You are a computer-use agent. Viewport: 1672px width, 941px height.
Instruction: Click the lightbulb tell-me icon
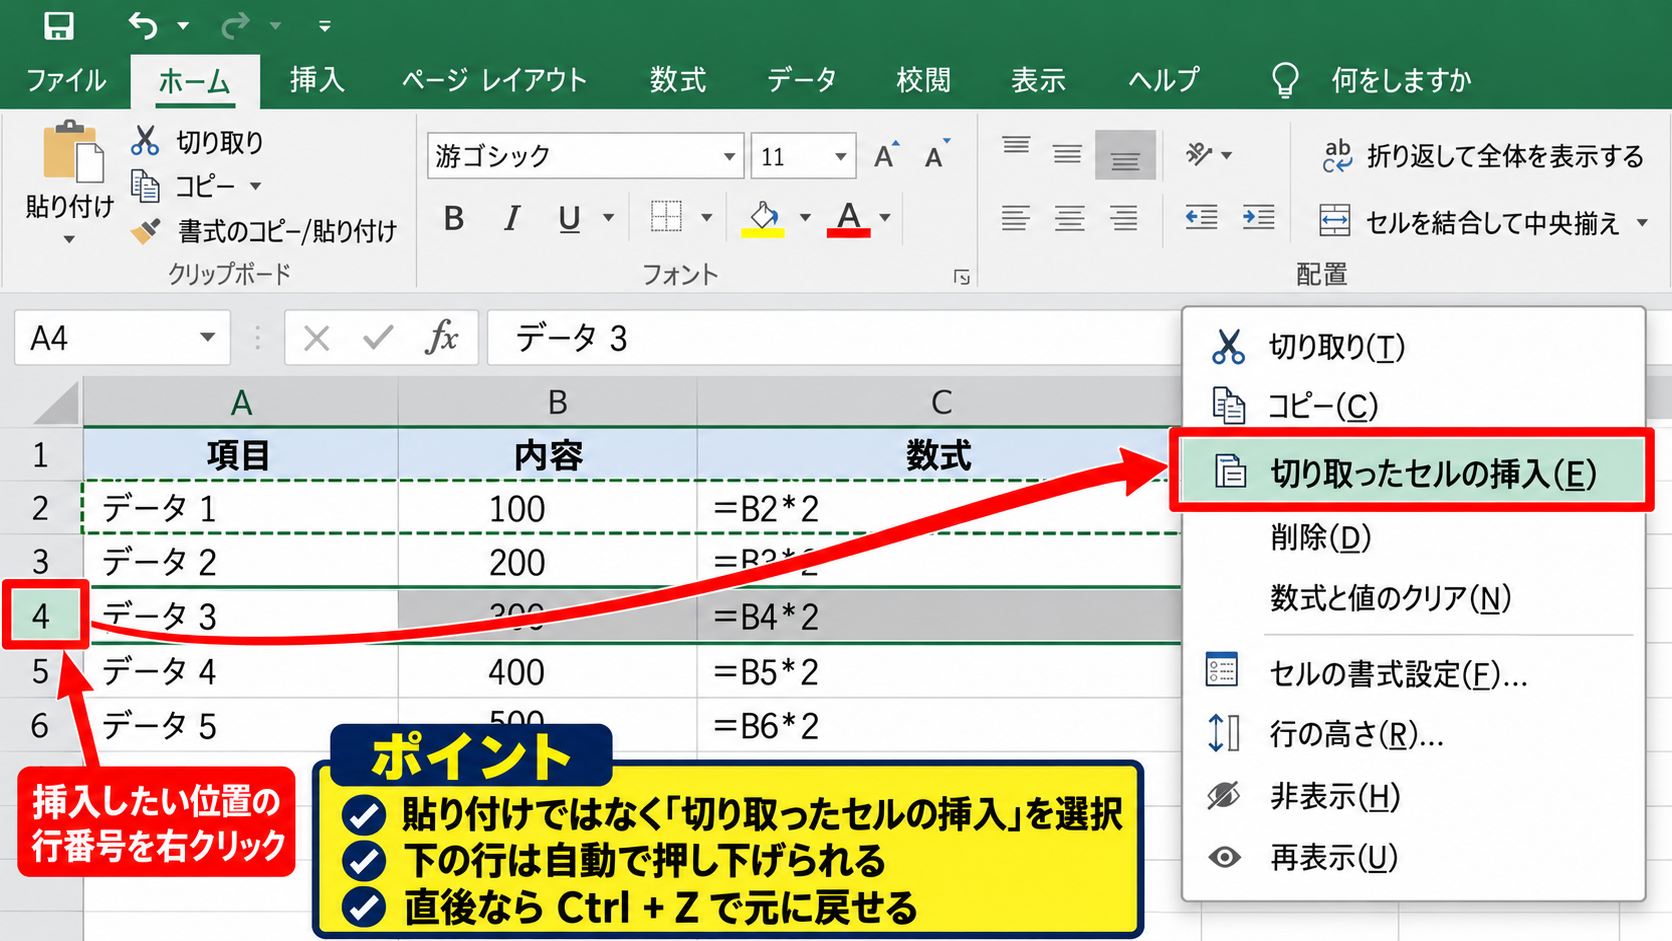(1285, 80)
